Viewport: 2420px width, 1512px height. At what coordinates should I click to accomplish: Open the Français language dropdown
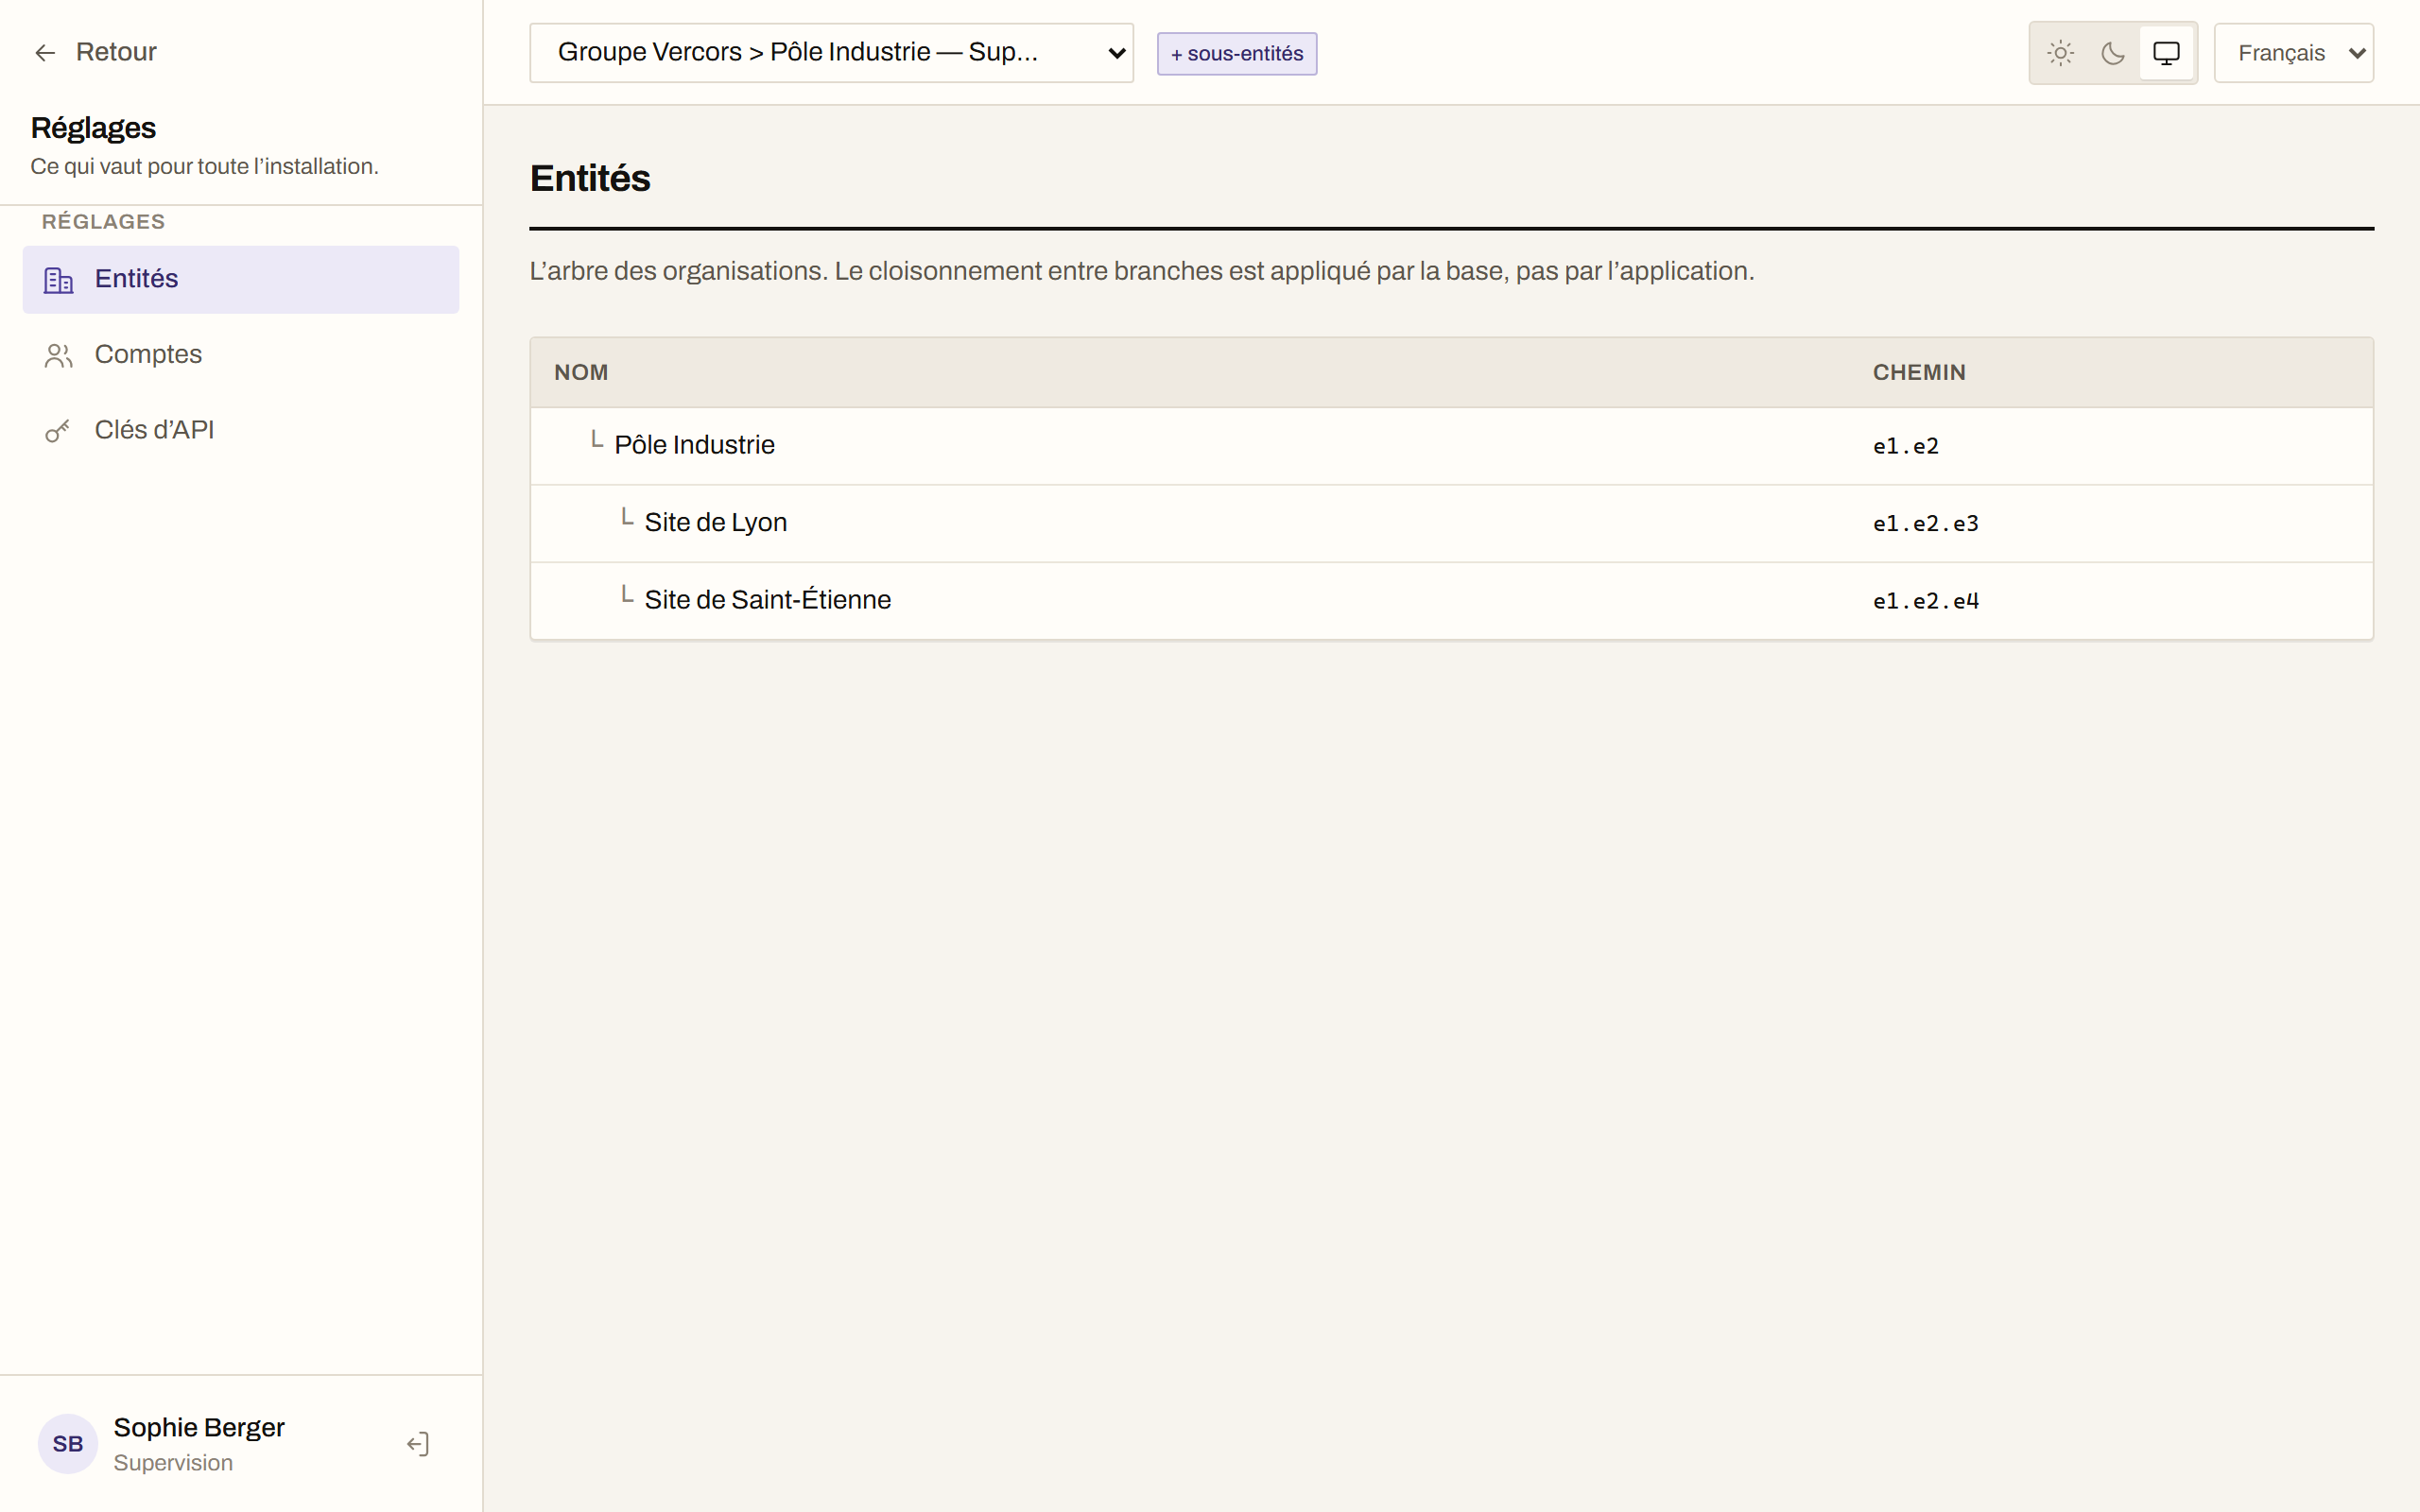(x=2294, y=53)
